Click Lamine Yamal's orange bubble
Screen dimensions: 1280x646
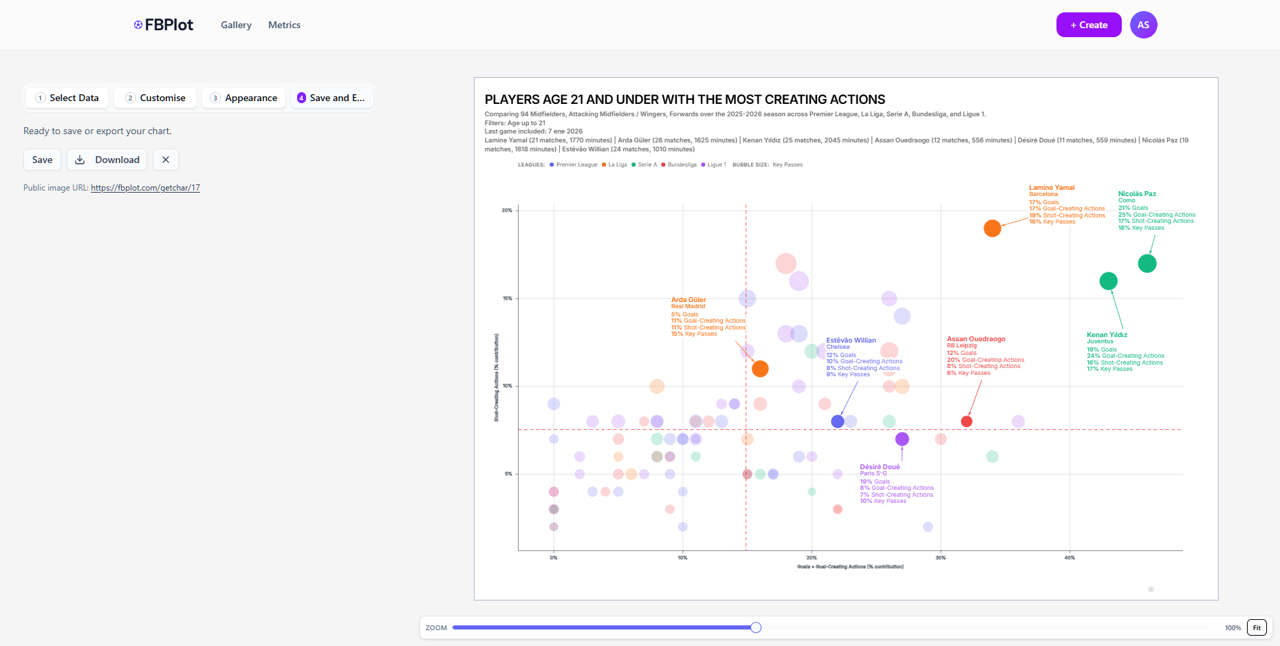992,228
